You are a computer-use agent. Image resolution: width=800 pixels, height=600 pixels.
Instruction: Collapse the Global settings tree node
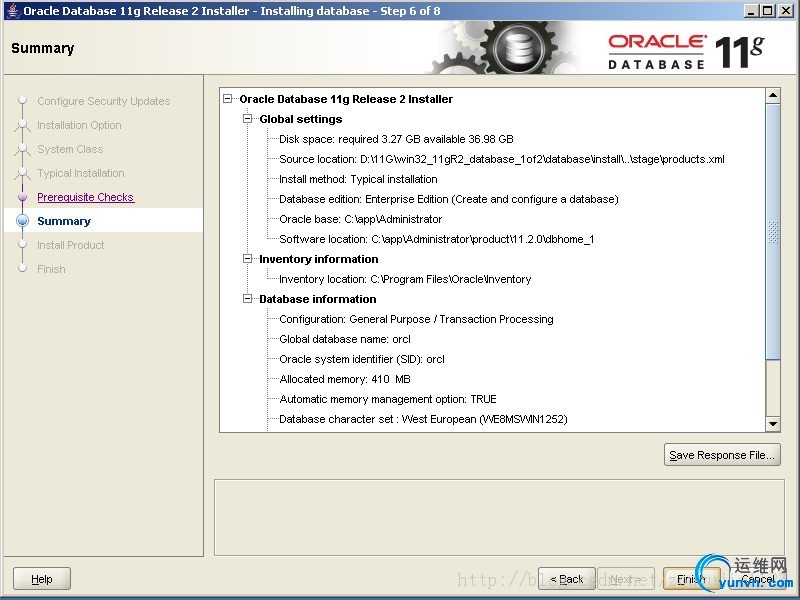(247, 119)
